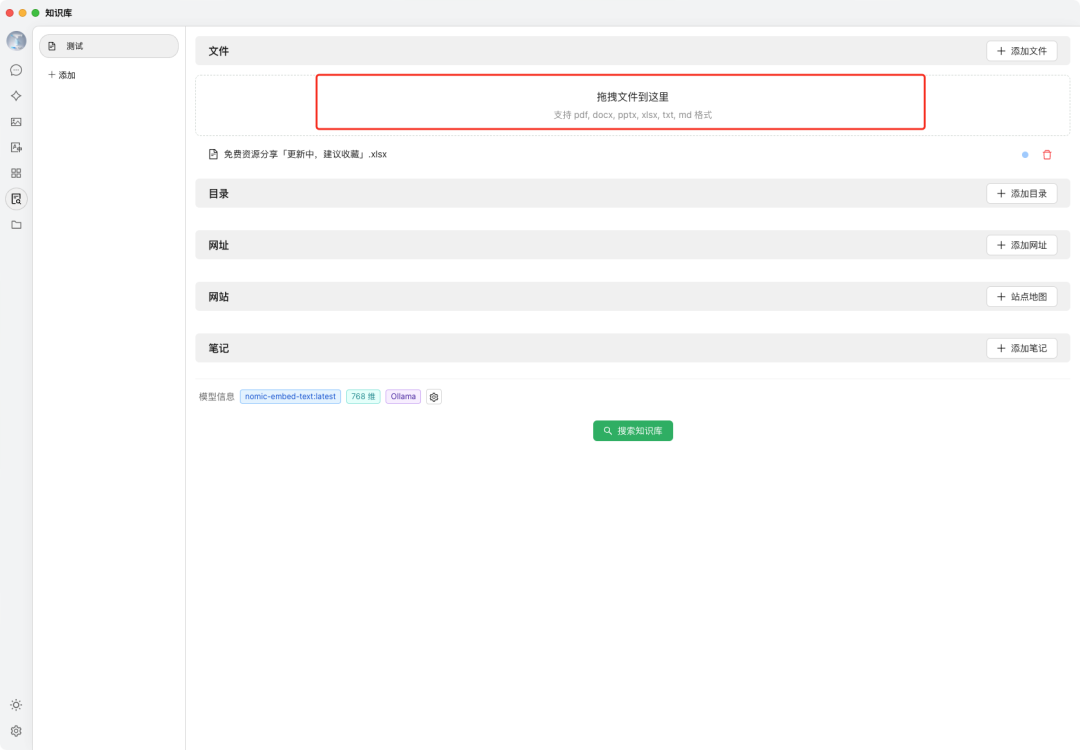The width and height of the screenshot is (1080, 750).
Task: Click the 添加网址 button
Action: click(x=1021, y=245)
